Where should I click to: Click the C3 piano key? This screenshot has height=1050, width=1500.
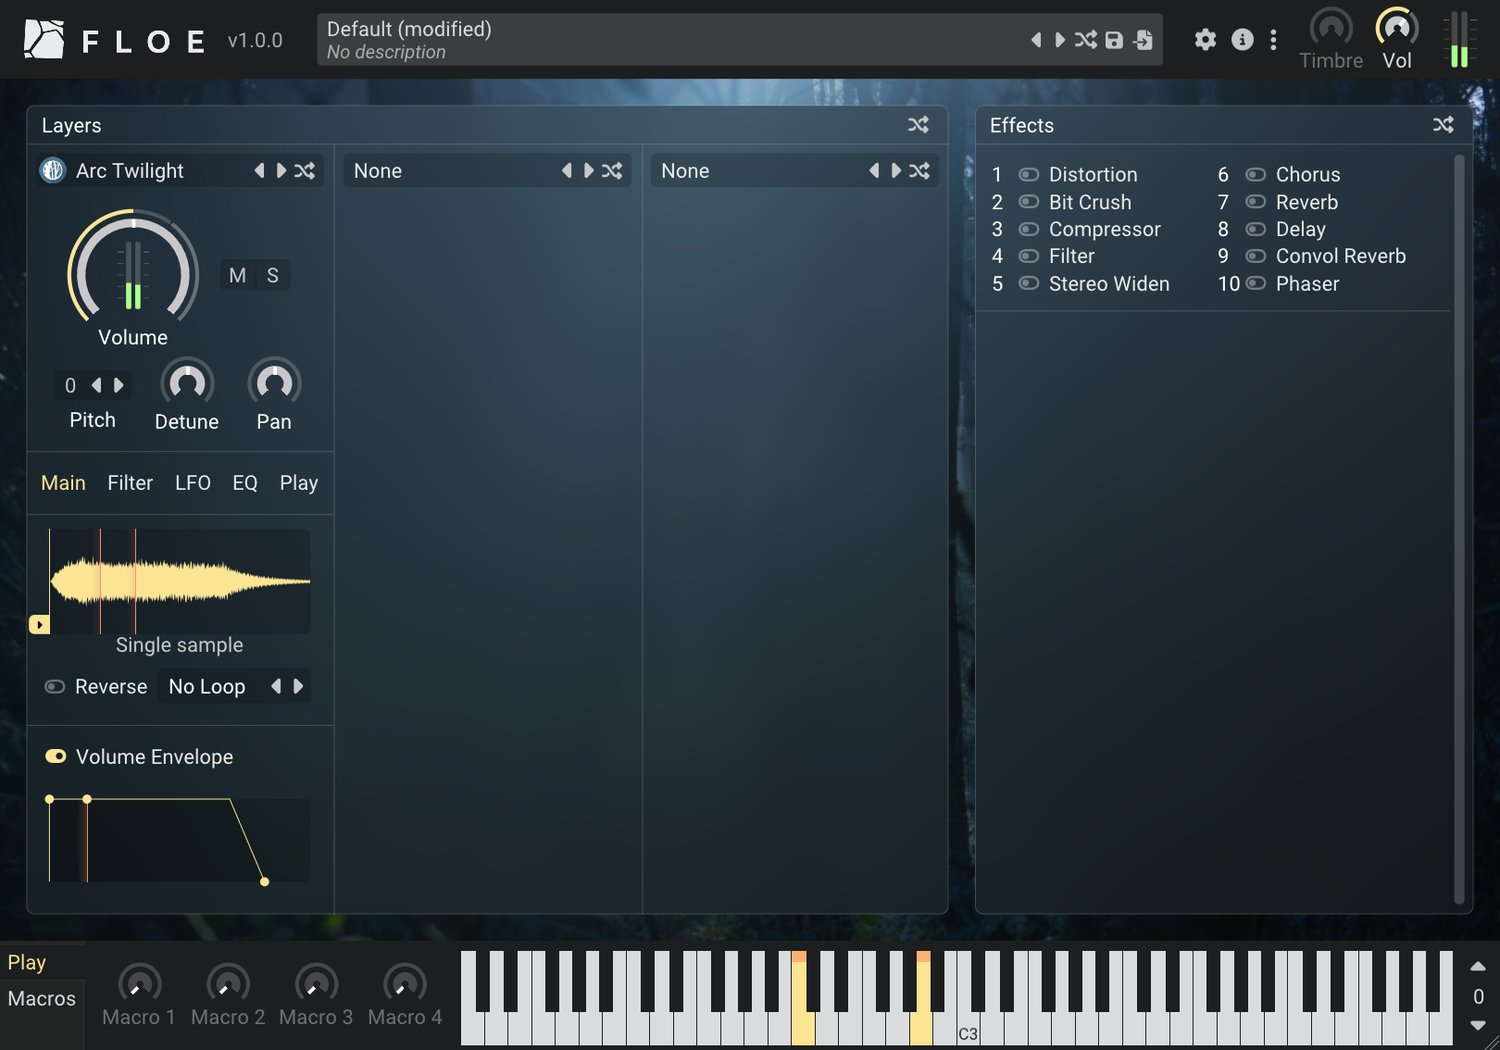click(x=968, y=1029)
